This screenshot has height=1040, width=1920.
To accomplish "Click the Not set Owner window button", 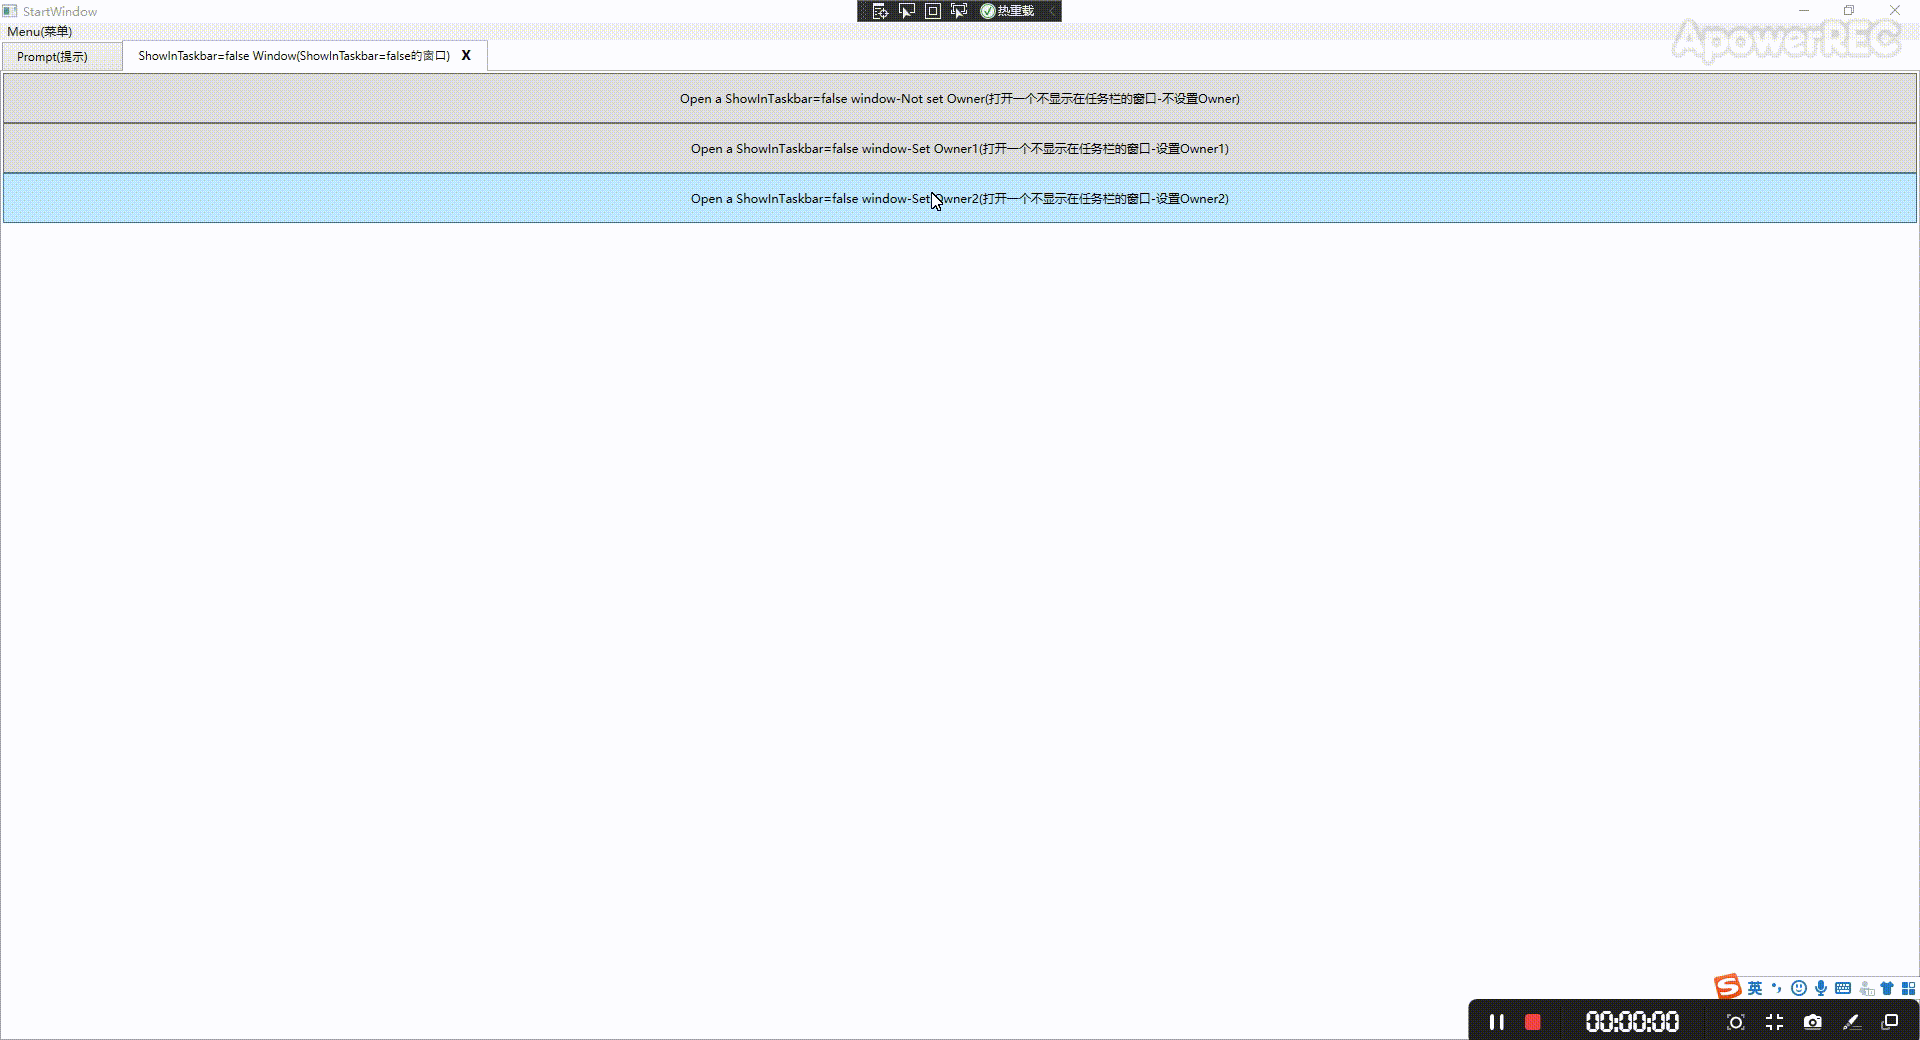I will (x=960, y=98).
